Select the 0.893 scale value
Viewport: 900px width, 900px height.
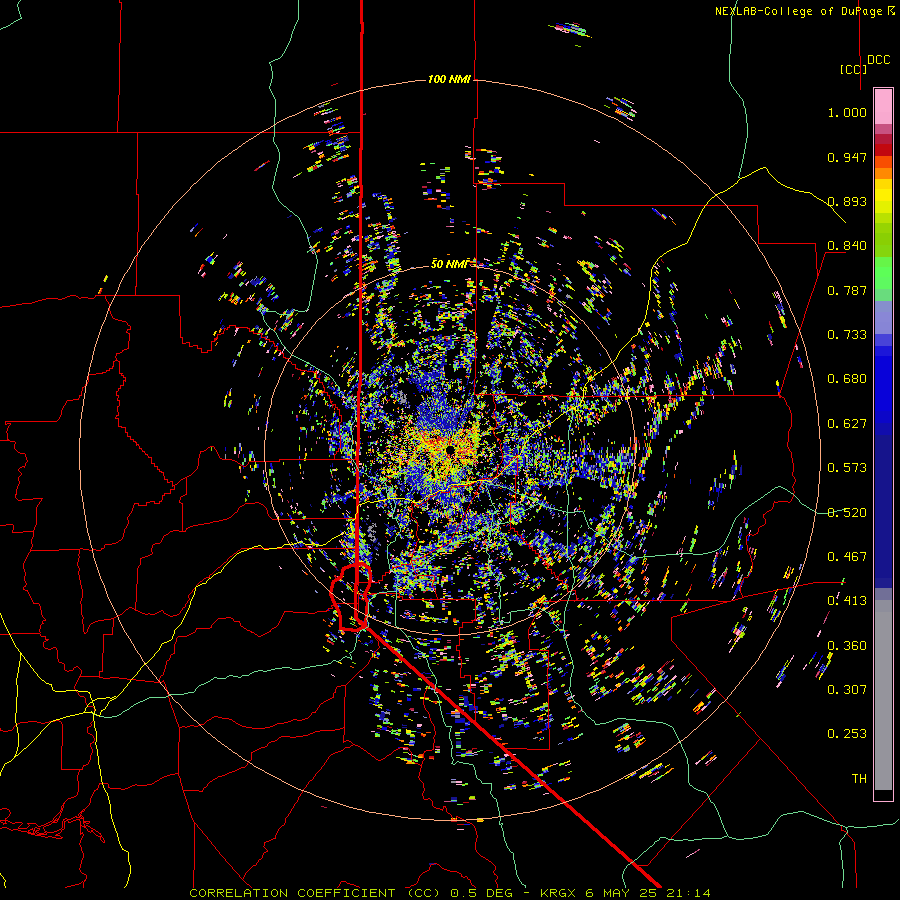pyautogui.click(x=847, y=201)
